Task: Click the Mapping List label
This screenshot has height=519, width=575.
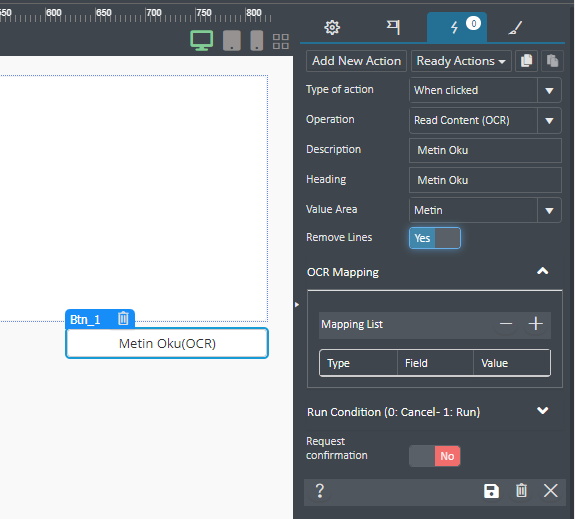Action: pos(352,324)
